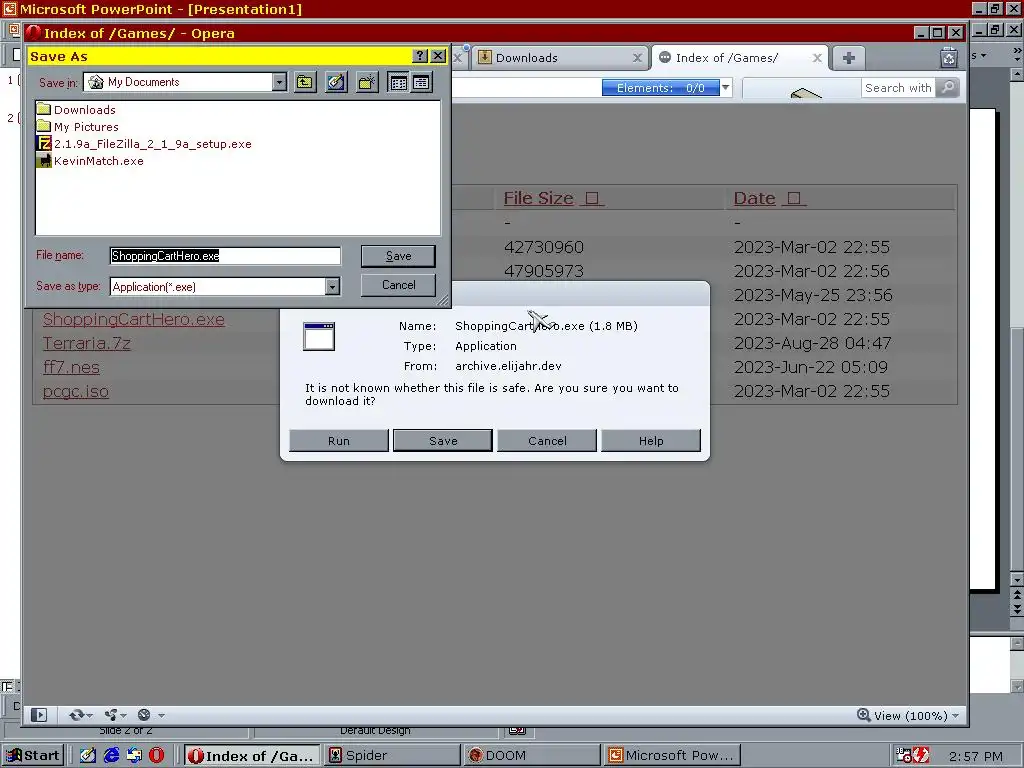
Task: Click Cancel in the download prompt
Action: (547, 441)
